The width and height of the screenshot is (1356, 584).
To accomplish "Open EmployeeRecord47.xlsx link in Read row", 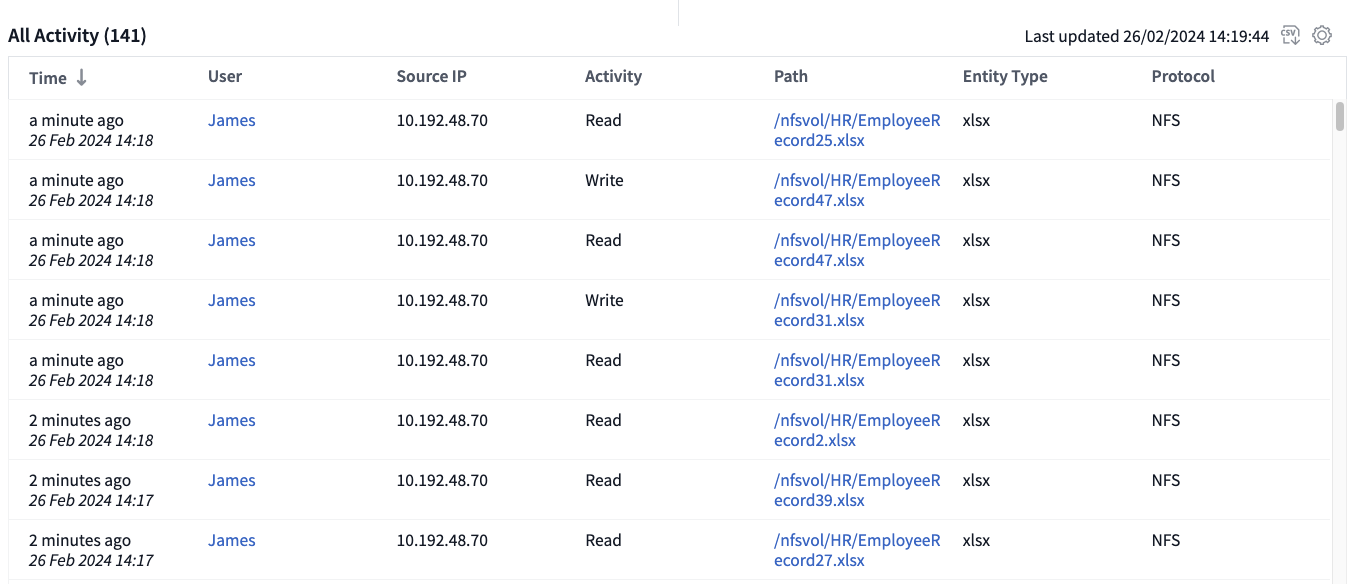I will tap(857, 250).
